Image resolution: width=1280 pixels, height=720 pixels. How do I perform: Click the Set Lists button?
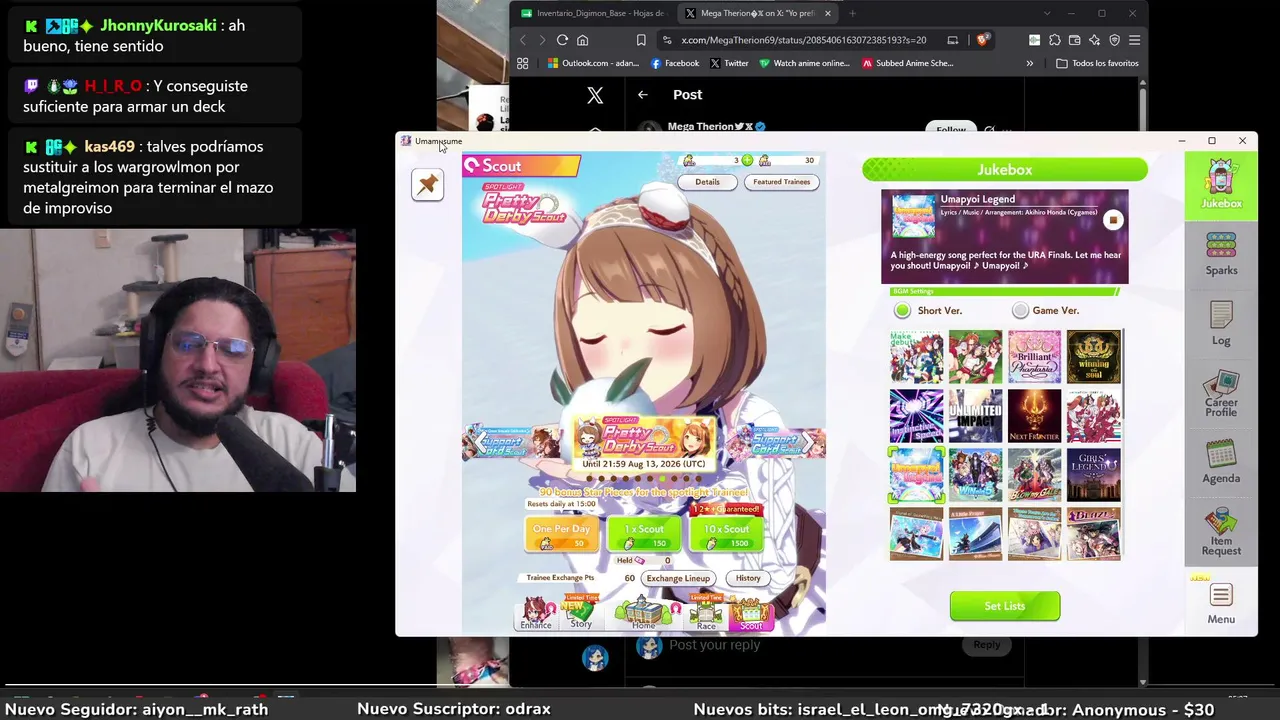(x=1005, y=606)
